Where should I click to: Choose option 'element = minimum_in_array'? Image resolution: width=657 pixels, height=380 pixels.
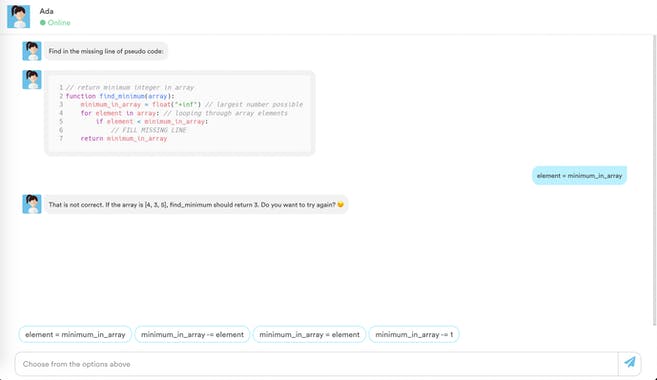[x=75, y=334]
